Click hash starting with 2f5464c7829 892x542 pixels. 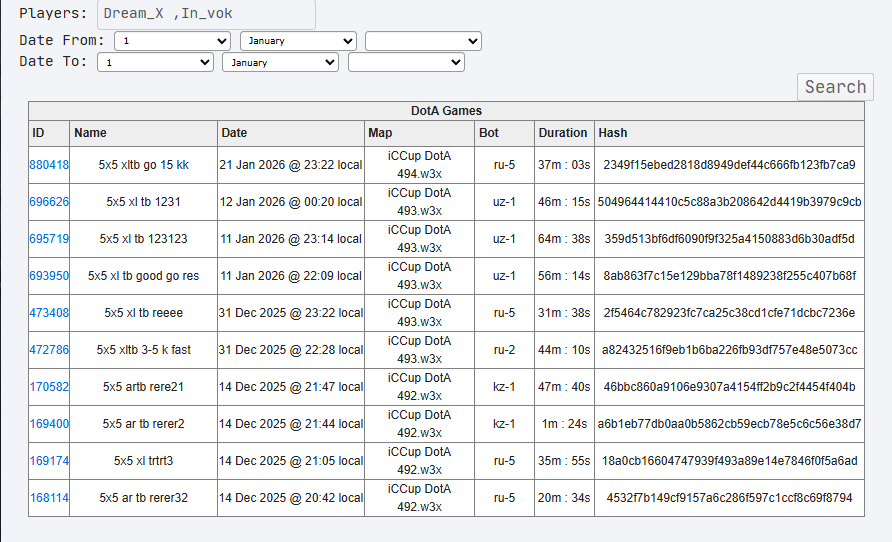click(729, 313)
